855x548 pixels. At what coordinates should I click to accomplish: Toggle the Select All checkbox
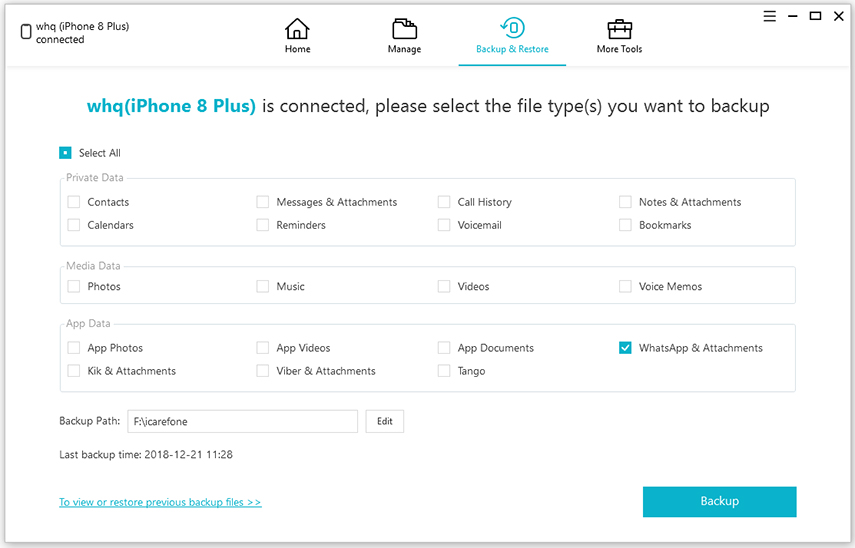(65, 153)
